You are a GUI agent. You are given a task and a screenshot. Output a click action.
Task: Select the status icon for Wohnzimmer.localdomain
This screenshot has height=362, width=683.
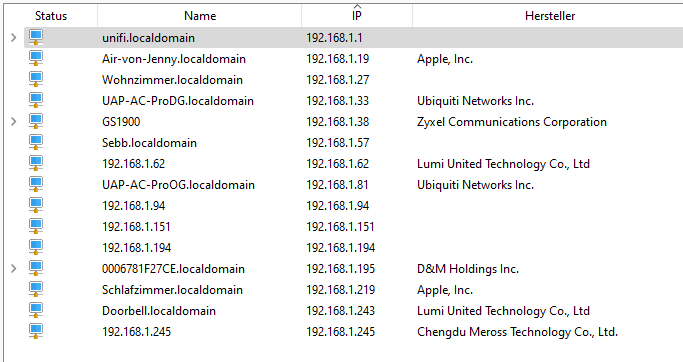[36, 80]
